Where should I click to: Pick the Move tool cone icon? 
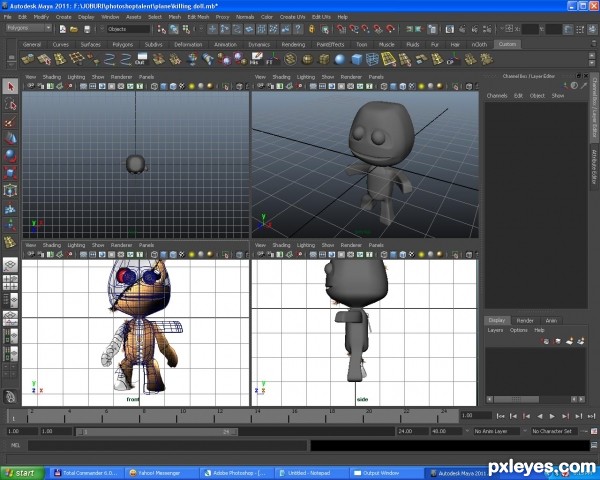10,139
